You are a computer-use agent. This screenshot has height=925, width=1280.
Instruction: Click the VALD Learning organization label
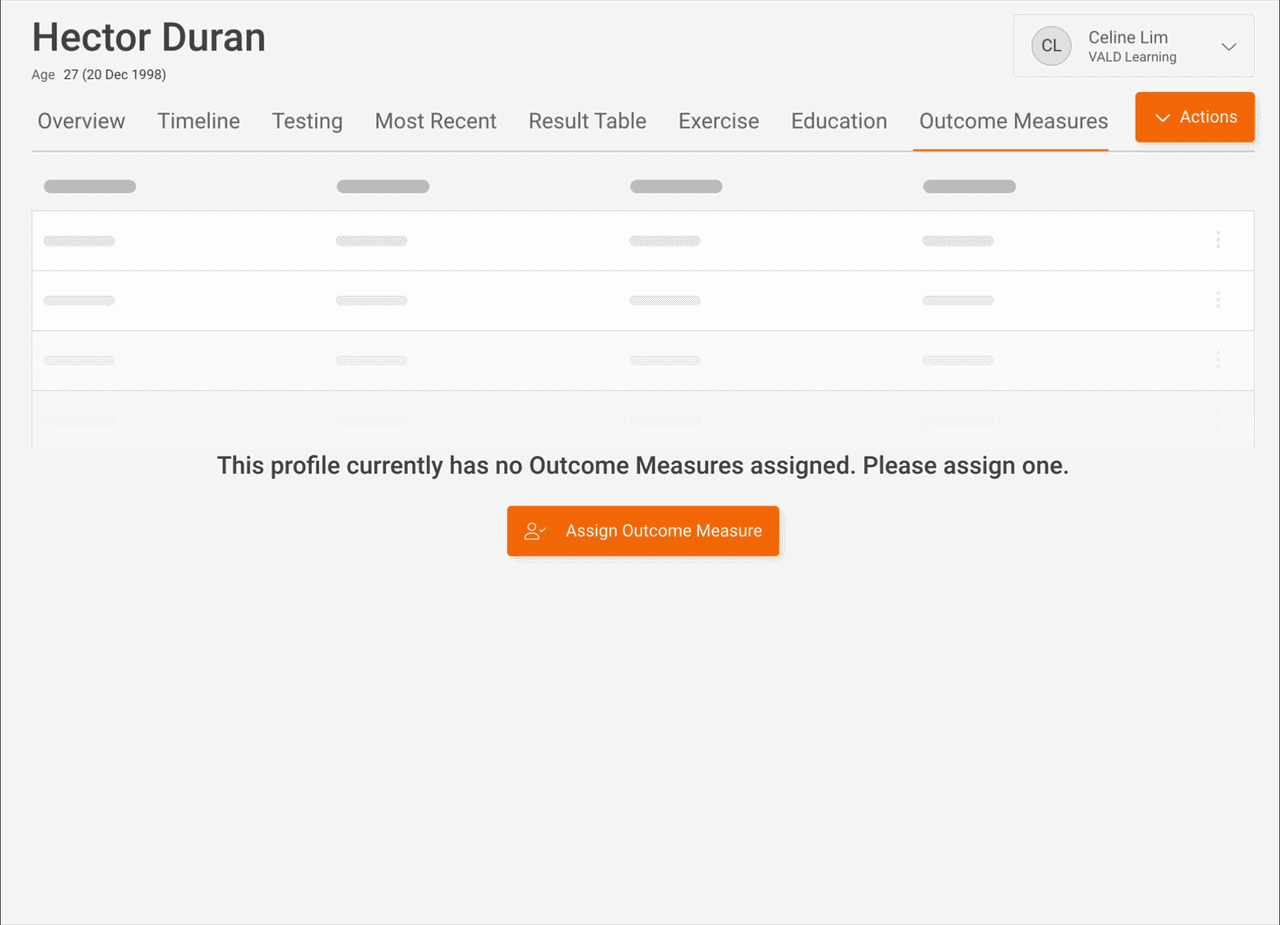click(x=1132, y=57)
